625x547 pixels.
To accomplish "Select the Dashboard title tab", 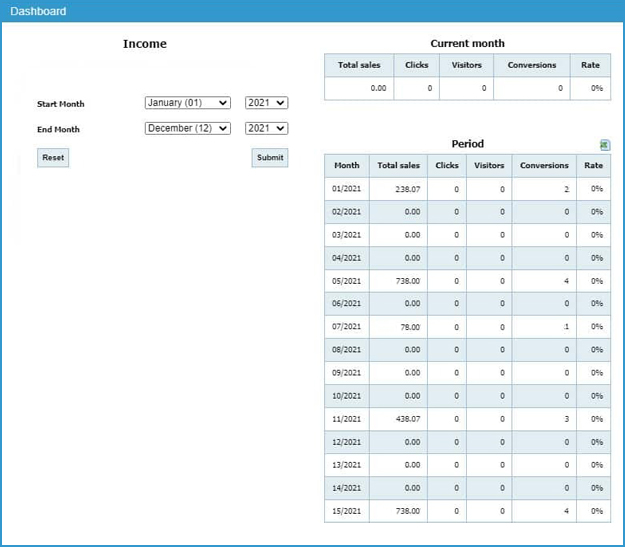I will pyautogui.click(x=38, y=11).
